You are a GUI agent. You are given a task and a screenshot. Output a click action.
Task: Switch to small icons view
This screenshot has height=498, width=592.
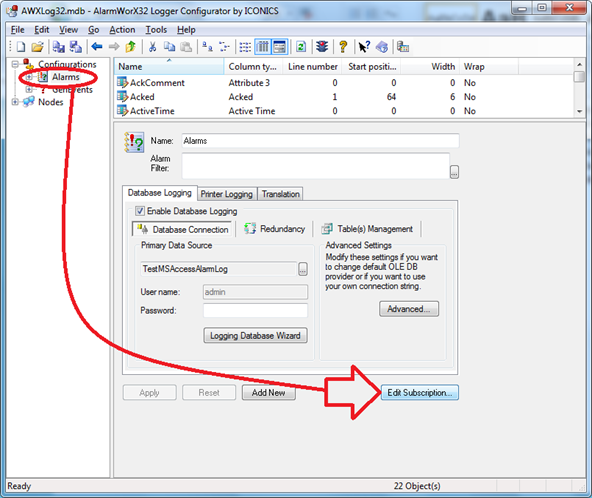(x=224, y=47)
